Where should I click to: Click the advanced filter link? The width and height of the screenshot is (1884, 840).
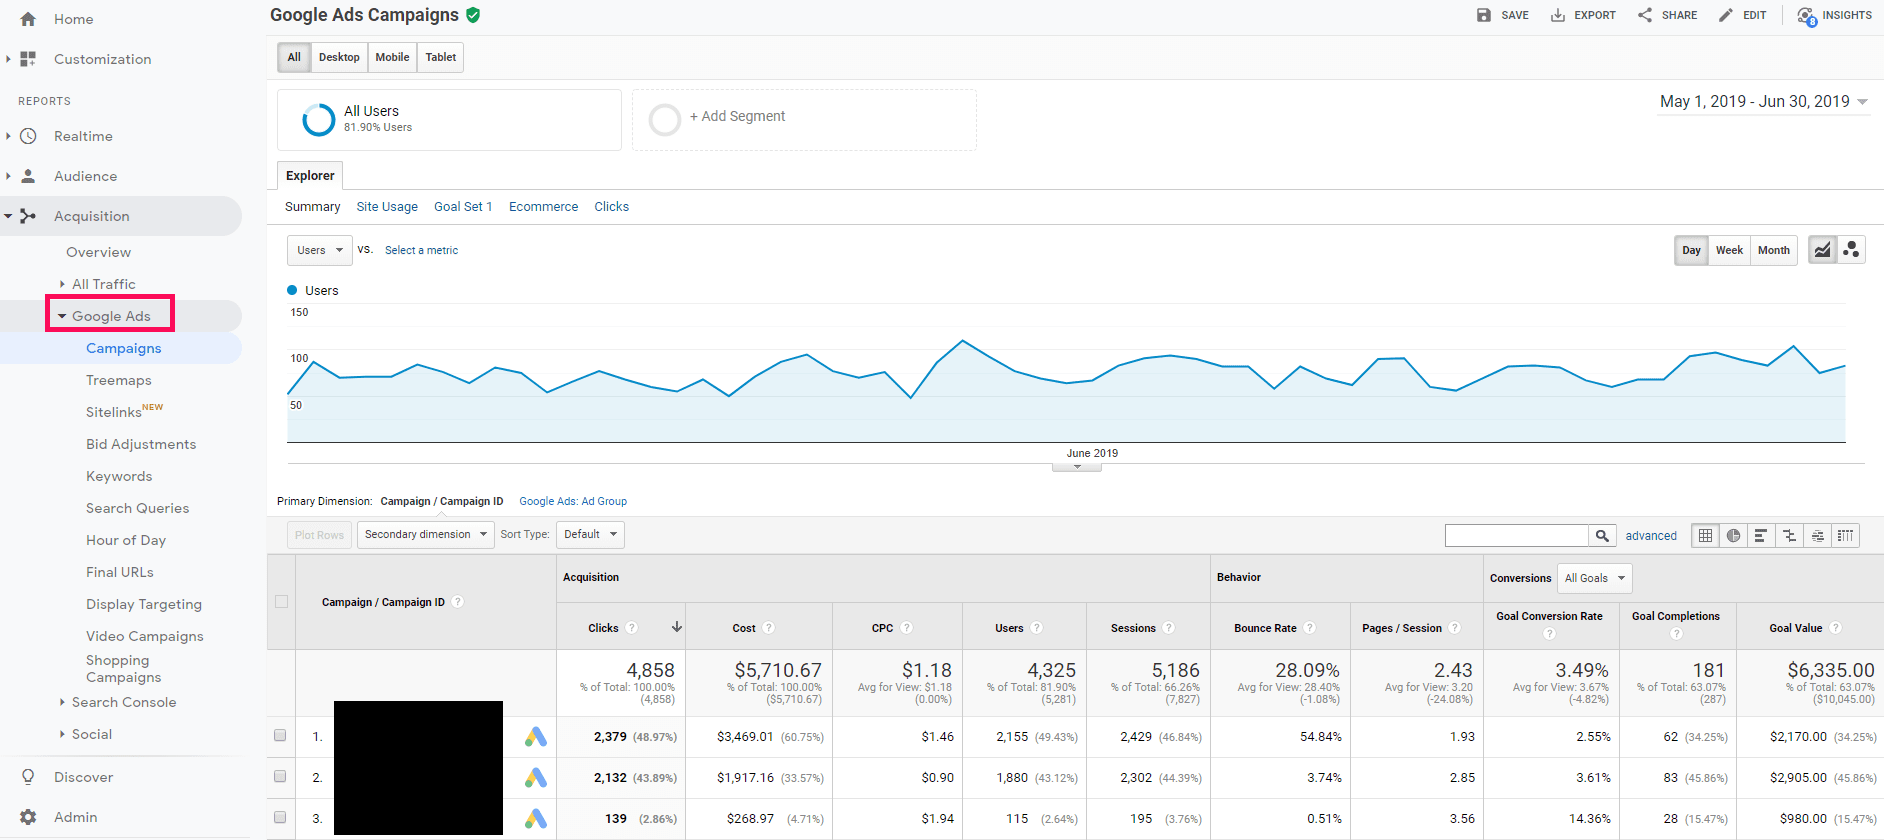click(x=1650, y=536)
